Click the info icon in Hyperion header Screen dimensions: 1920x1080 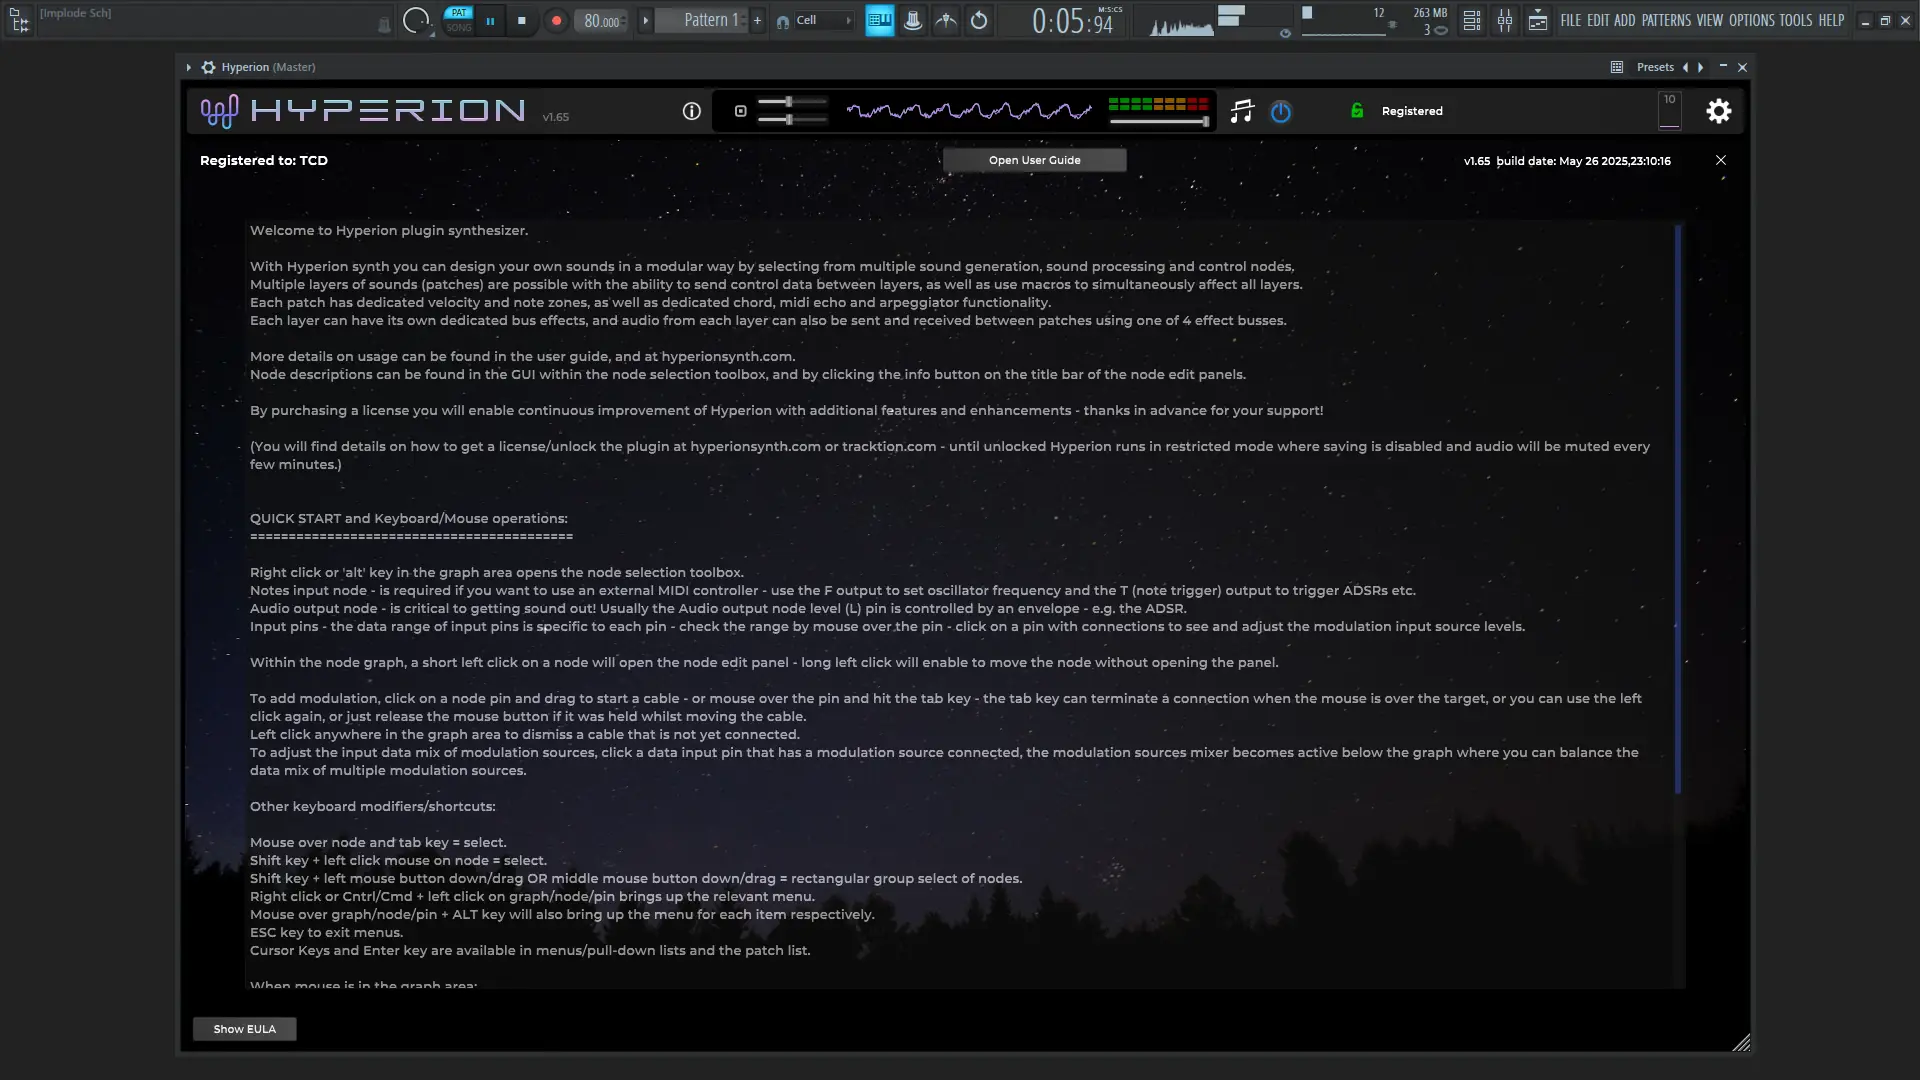click(691, 111)
